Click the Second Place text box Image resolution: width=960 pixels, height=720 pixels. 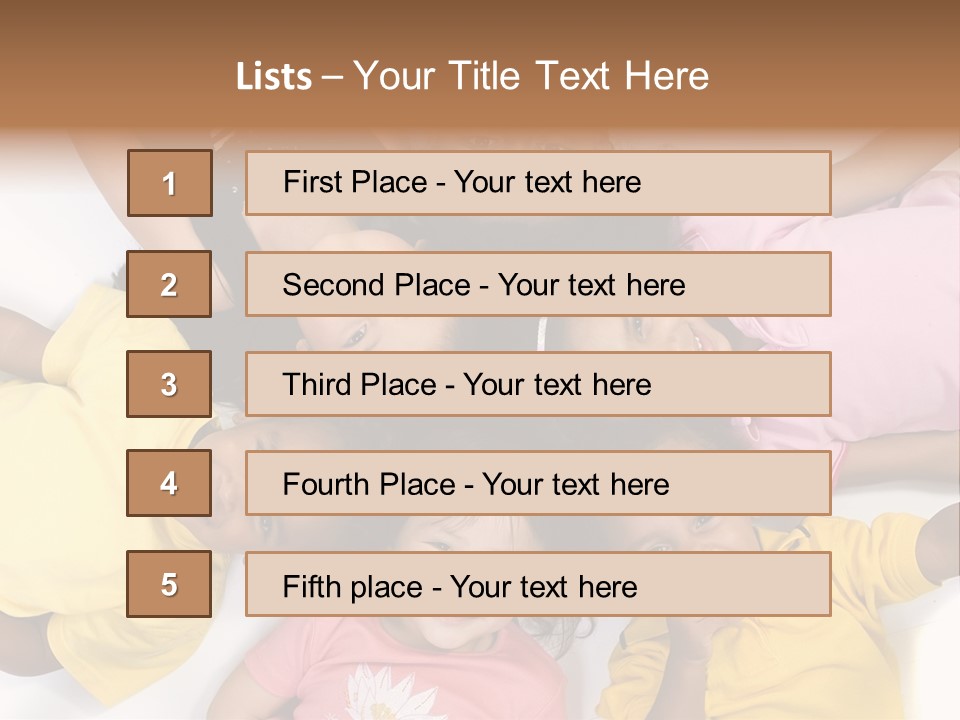point(537,284)
